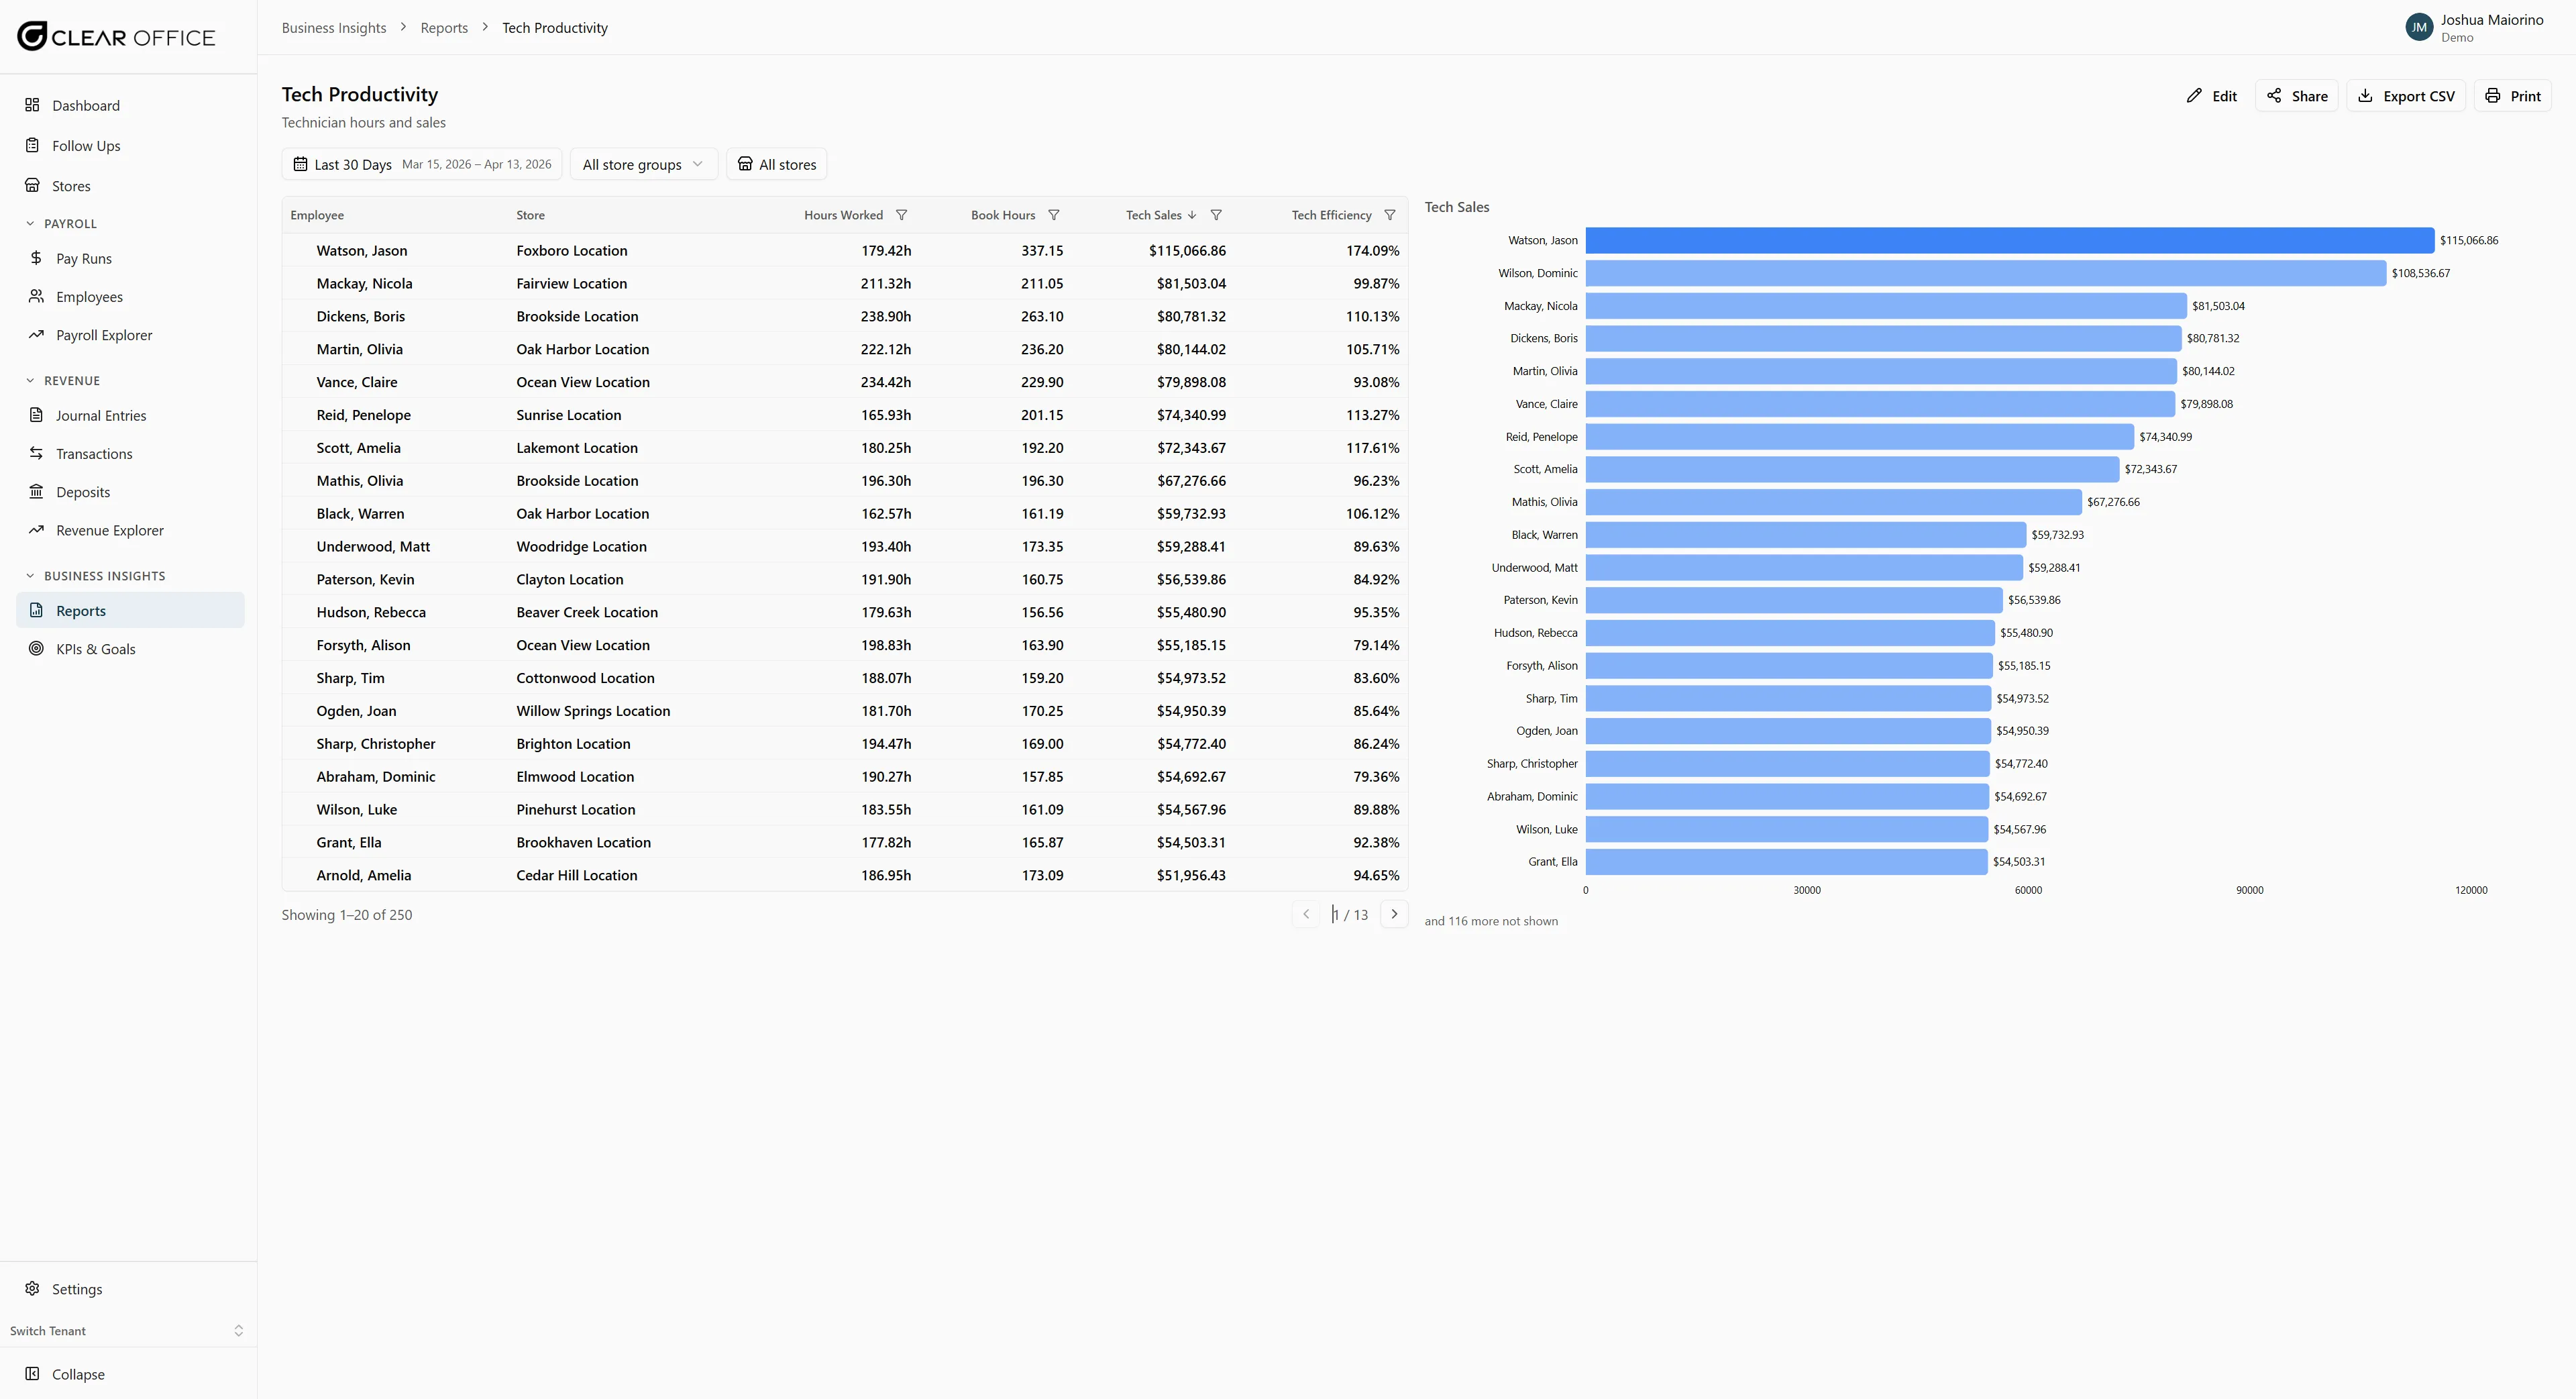Navigate to Reports via the breadcrumb
The width and height of the screenshot is (2576, 1399).
pos(443,27)
